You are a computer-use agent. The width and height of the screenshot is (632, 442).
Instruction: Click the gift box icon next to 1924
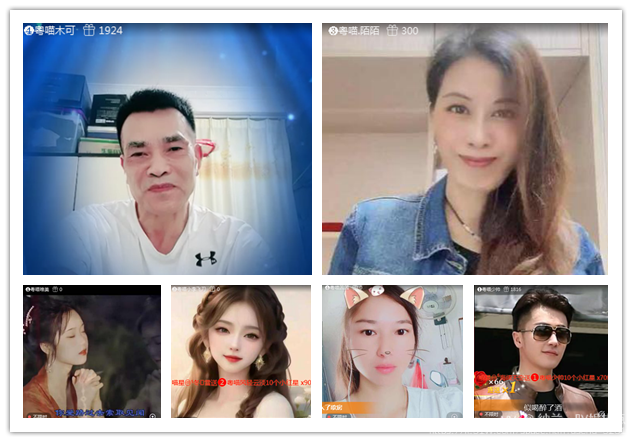click(x=87, y=31)
